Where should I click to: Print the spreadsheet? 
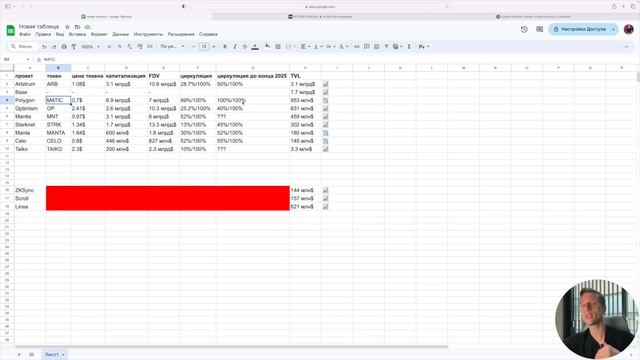point(64,47)
